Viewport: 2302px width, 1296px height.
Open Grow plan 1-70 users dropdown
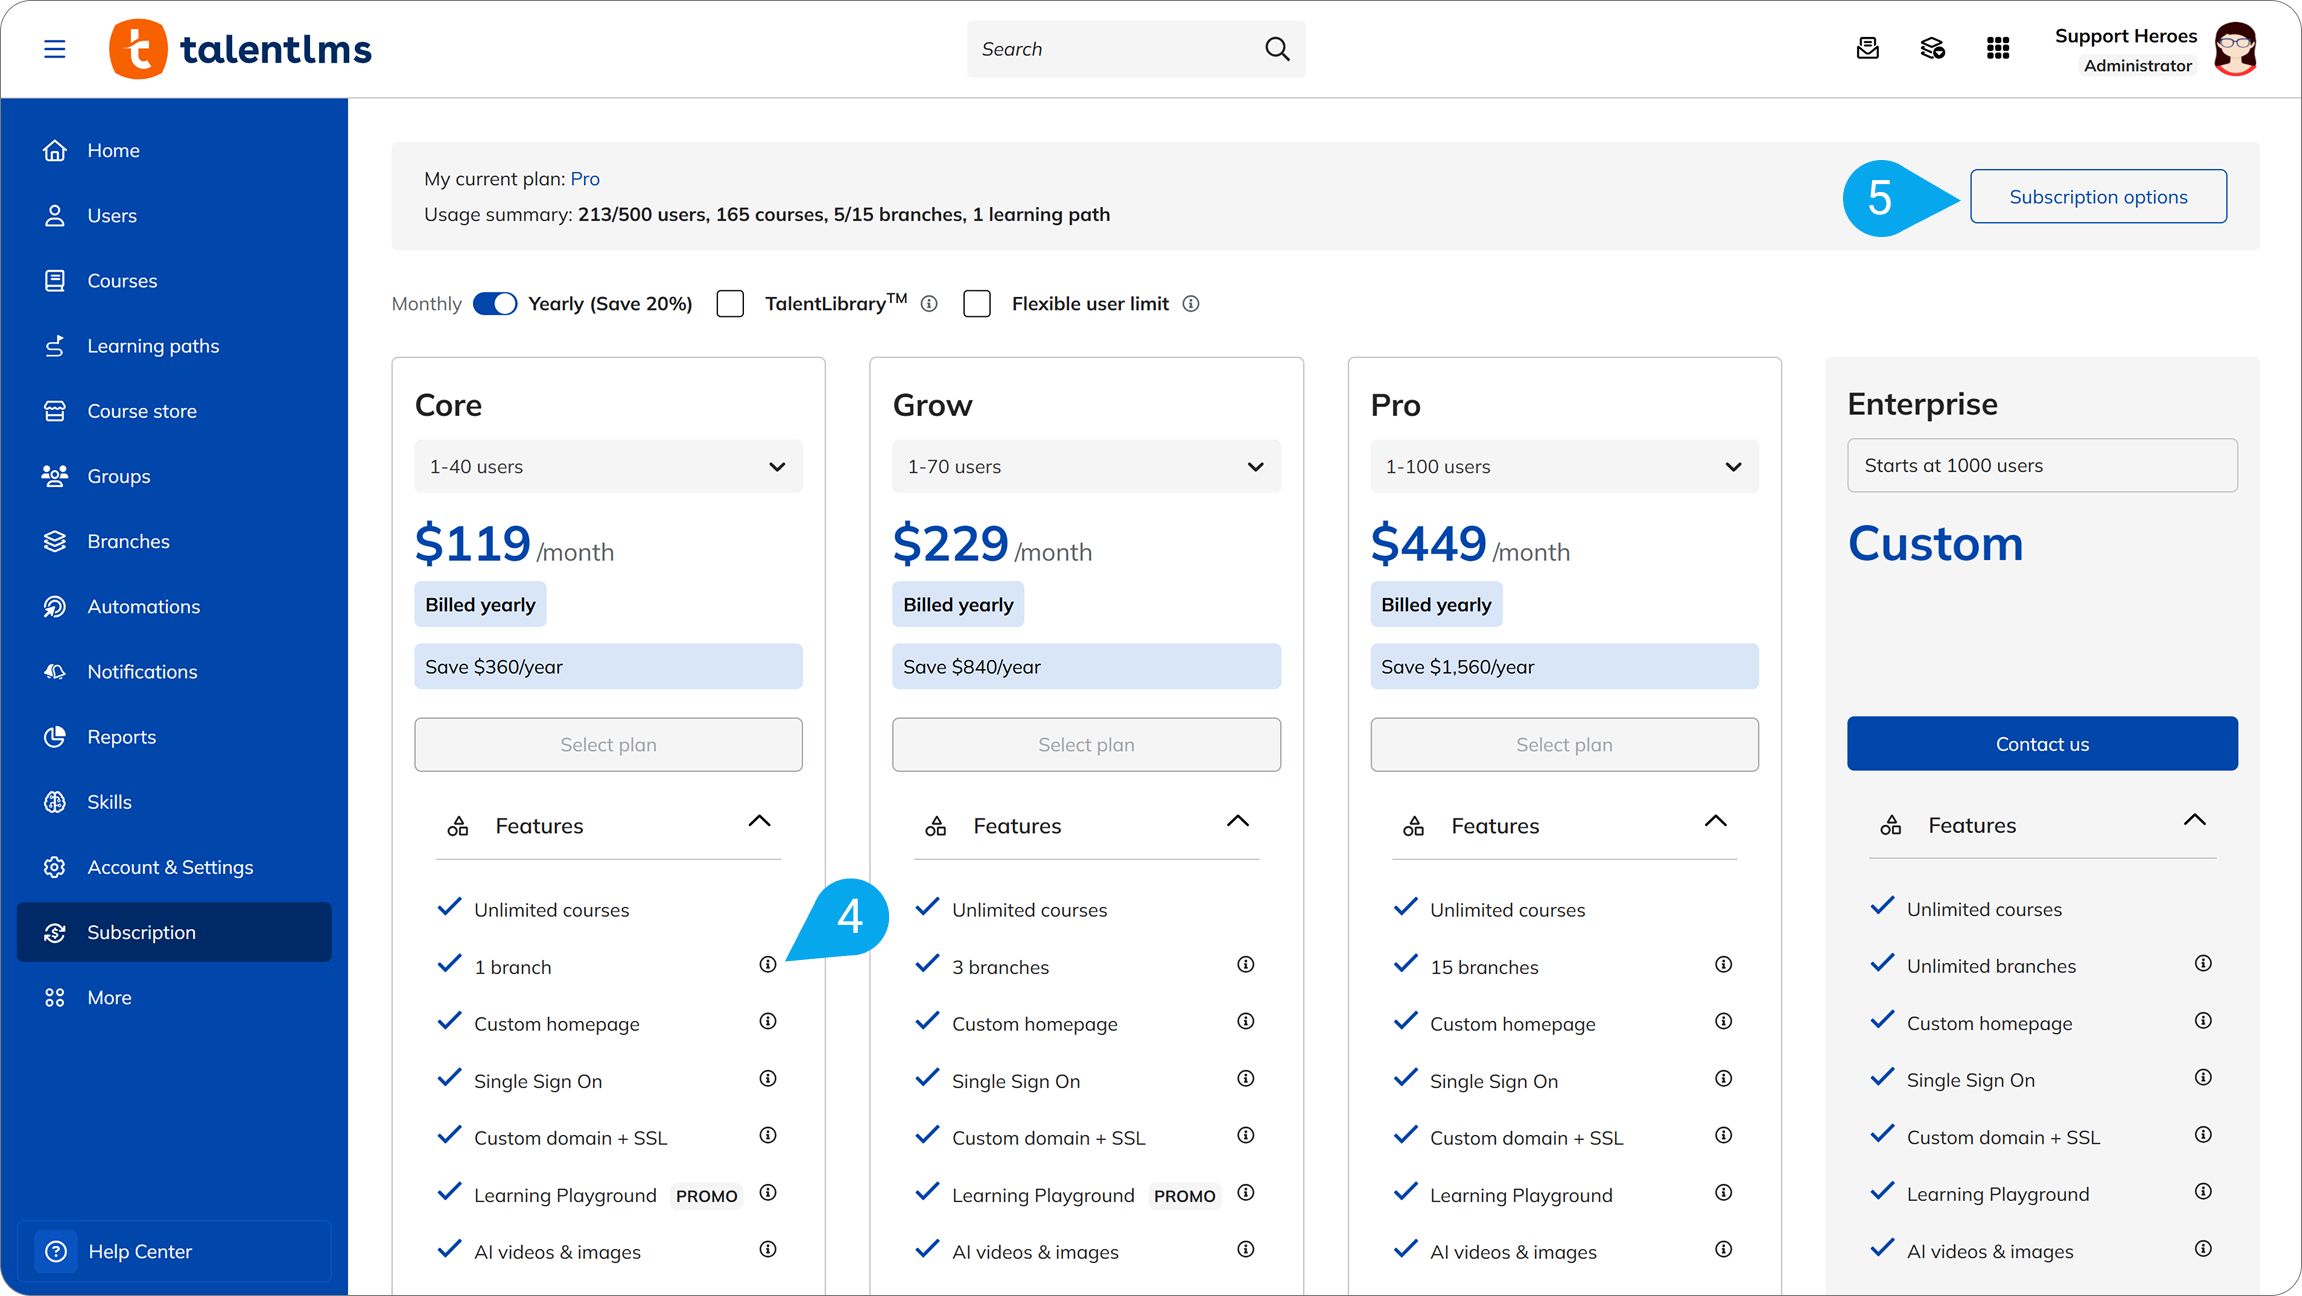pyautogui.click(x=1086, y=467)
